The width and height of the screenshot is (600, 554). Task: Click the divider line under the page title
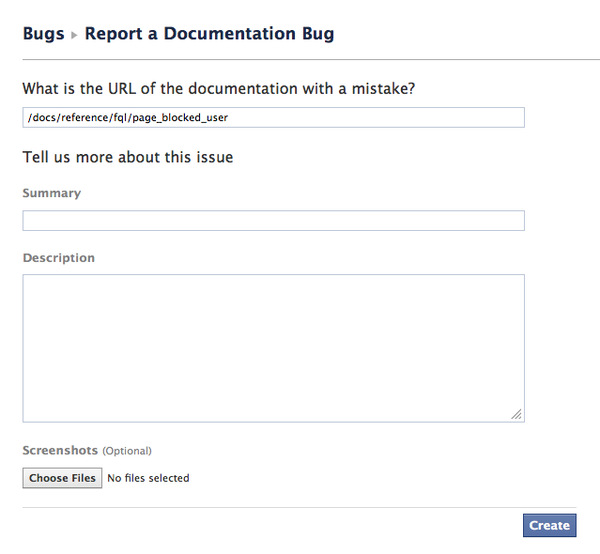(300, 60)
